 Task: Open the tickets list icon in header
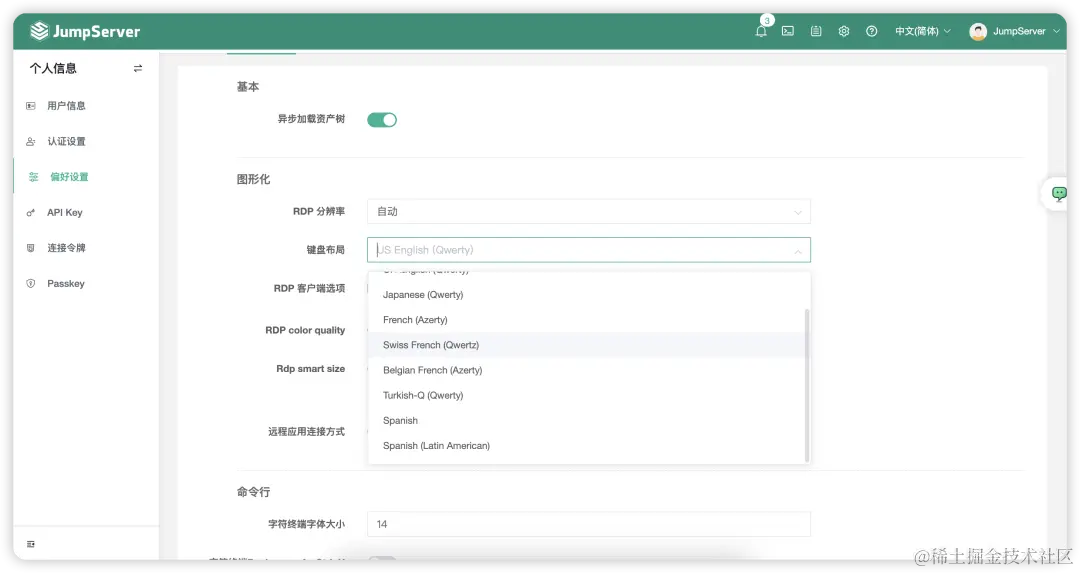click(x=816, y=31)
